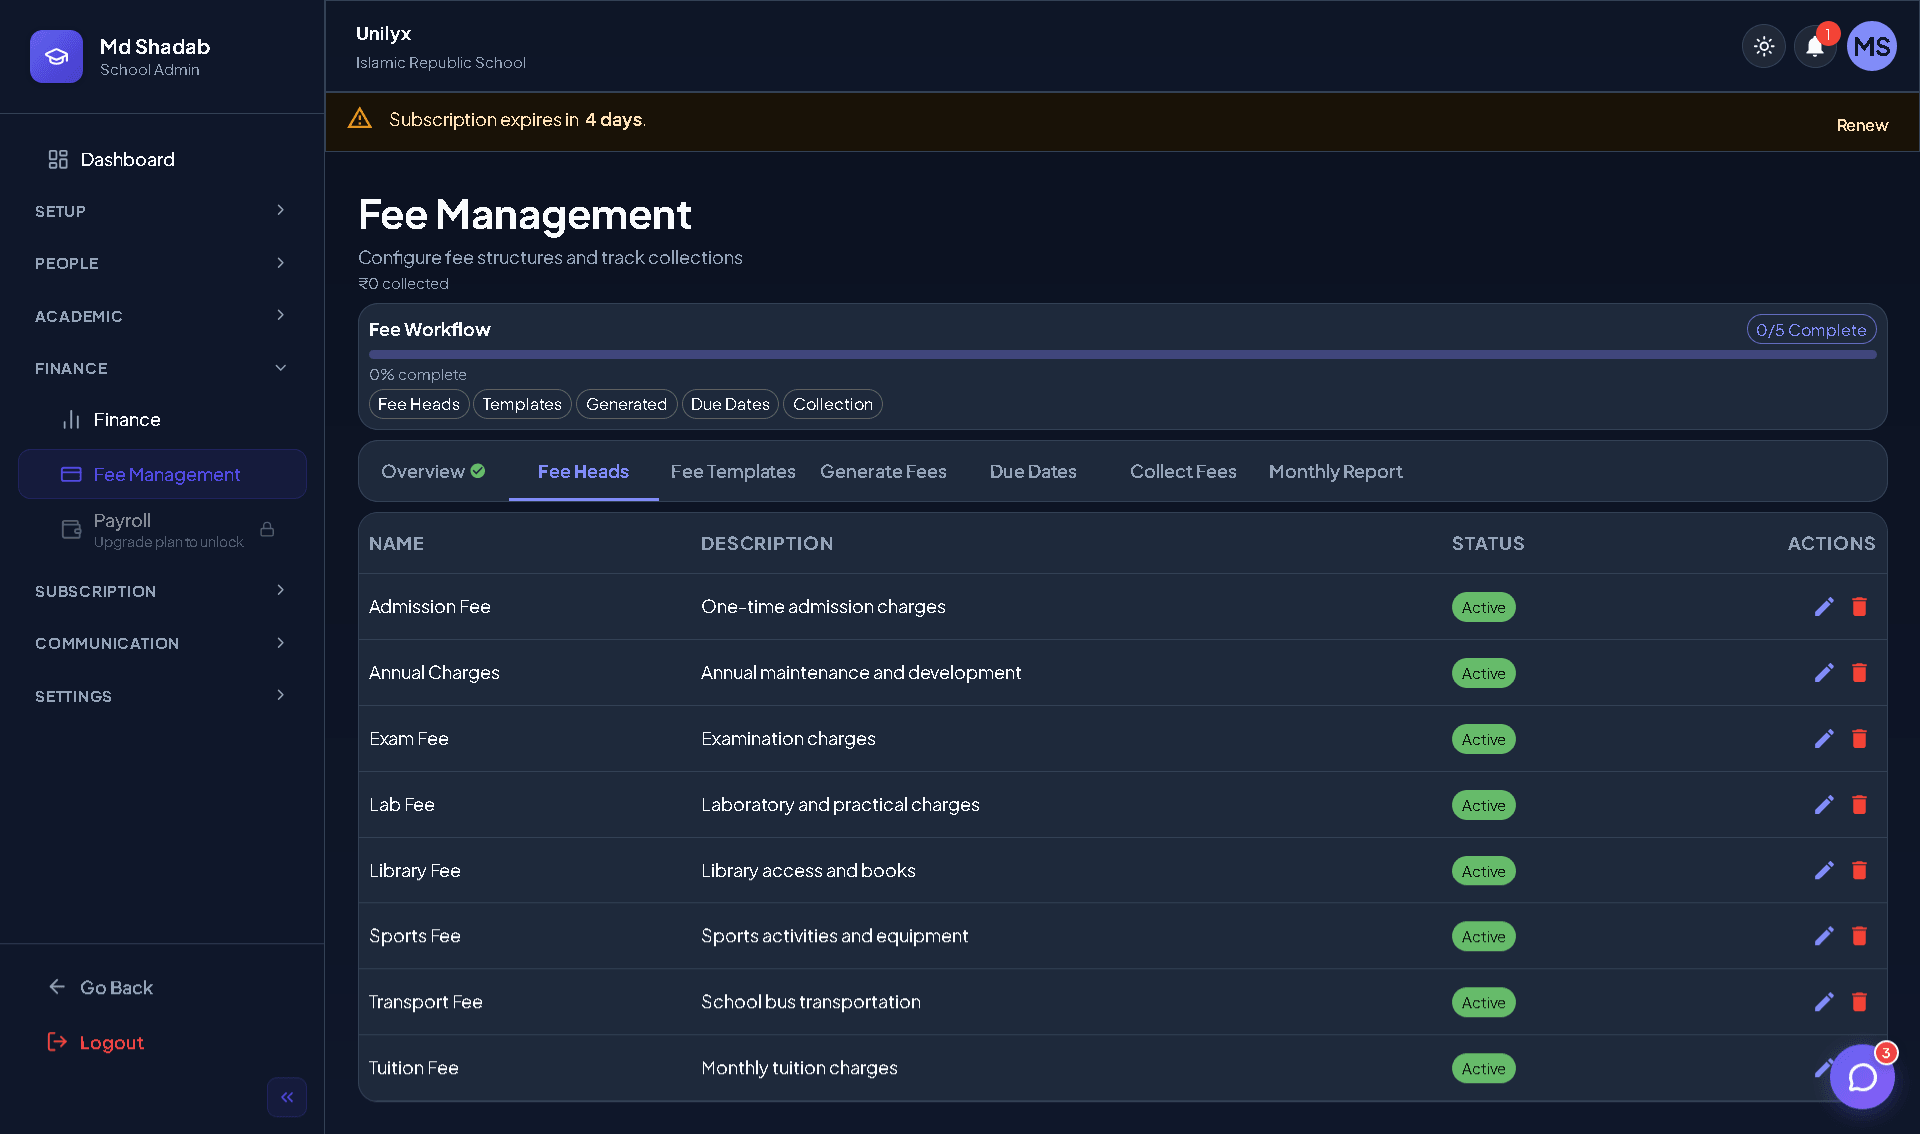Delete the Library Fee head
The width and height of the screenshot is (1920, 1135).
[1859, 871]
